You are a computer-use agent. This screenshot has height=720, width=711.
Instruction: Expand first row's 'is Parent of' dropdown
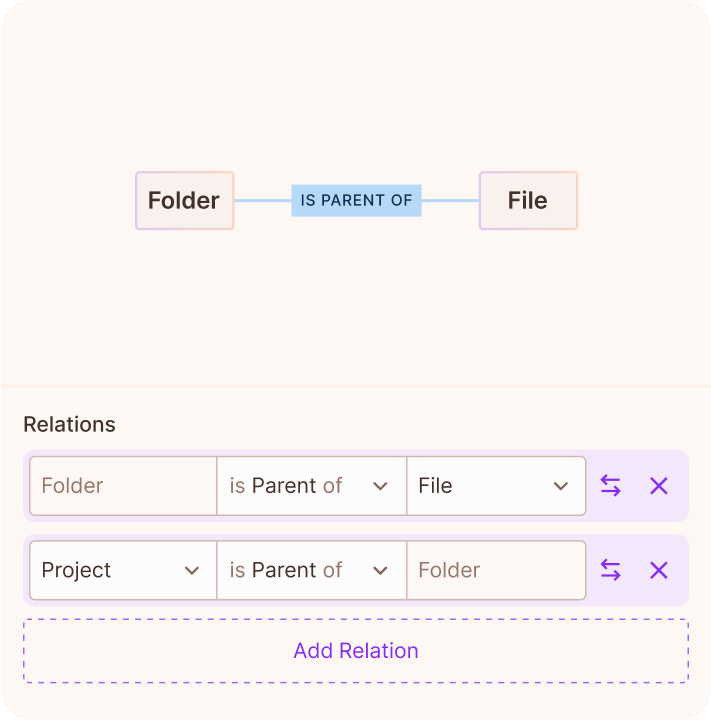[310, 486]
